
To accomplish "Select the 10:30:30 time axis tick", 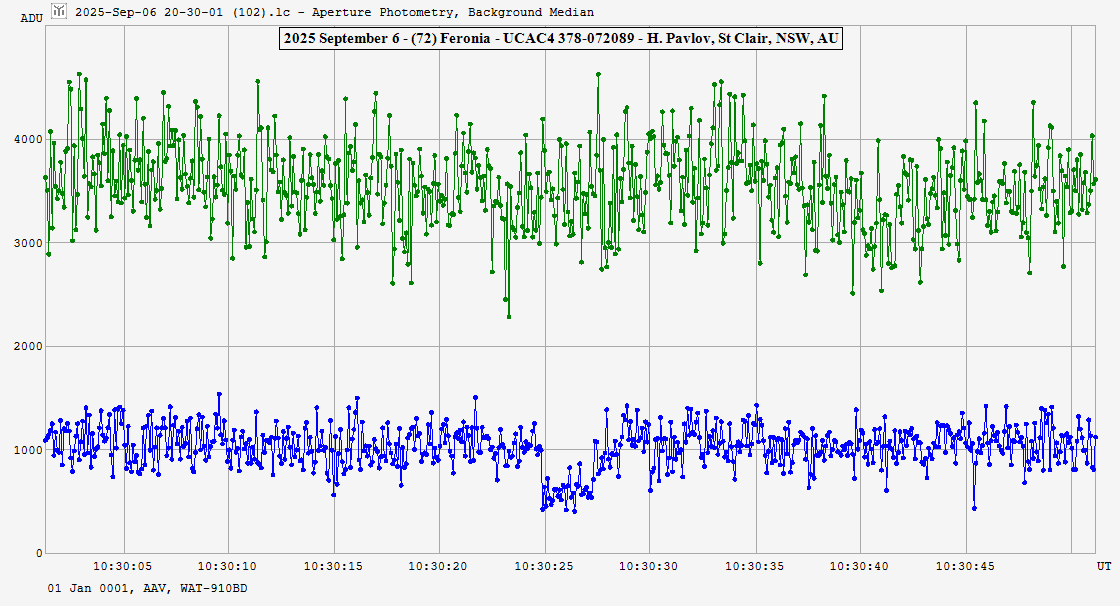I will point(650,567).
